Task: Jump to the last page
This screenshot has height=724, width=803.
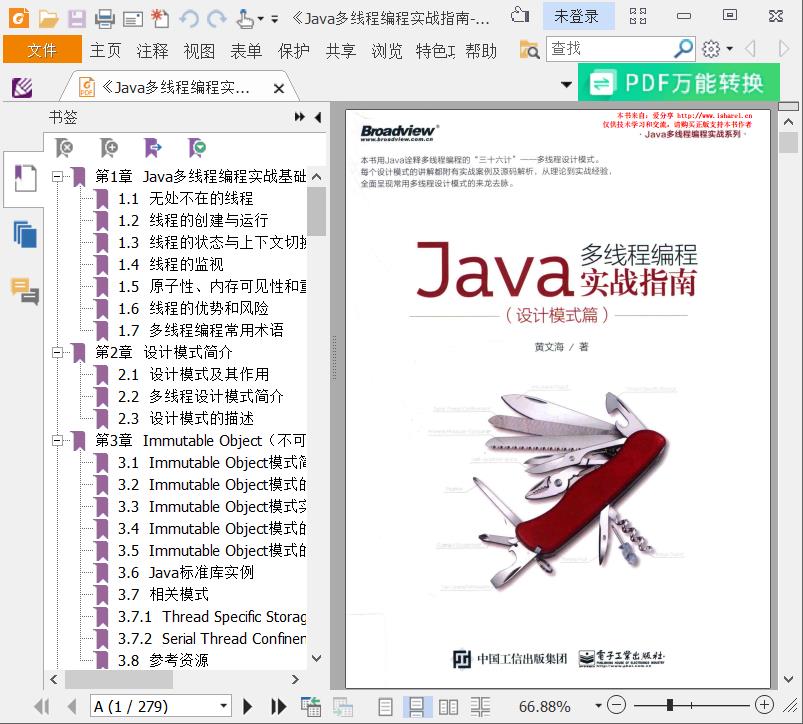Action: [x=279, y=707]
